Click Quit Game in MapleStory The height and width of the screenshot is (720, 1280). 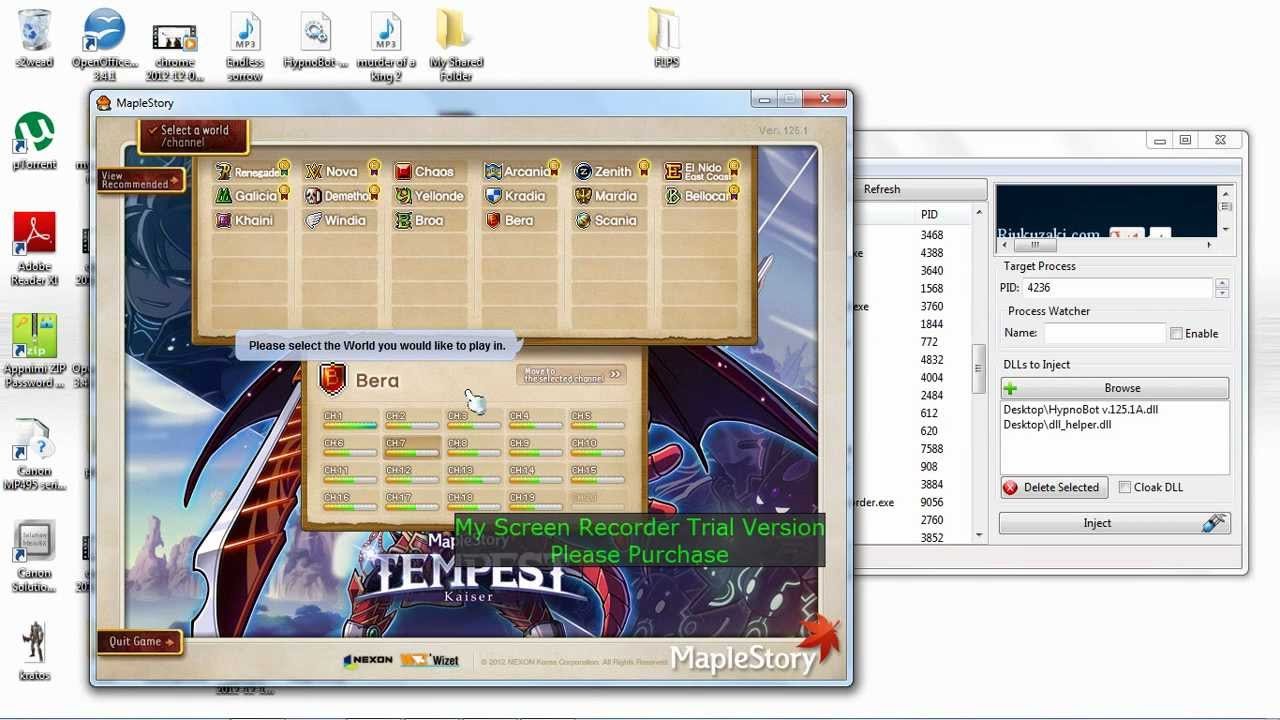pyautogui.click(x=139, y=642)
